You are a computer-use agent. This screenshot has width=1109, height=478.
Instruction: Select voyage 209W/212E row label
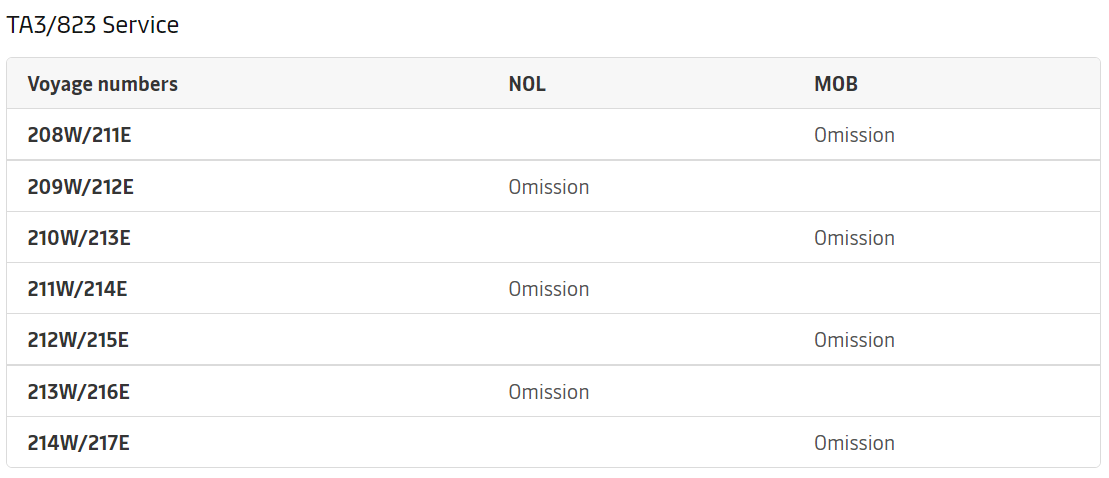pos(81,187)
